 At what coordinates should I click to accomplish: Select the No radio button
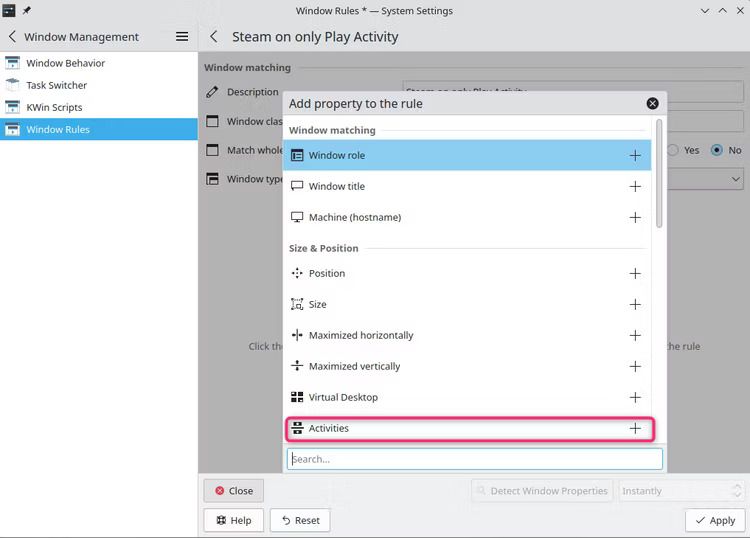[x=716, y=151]
